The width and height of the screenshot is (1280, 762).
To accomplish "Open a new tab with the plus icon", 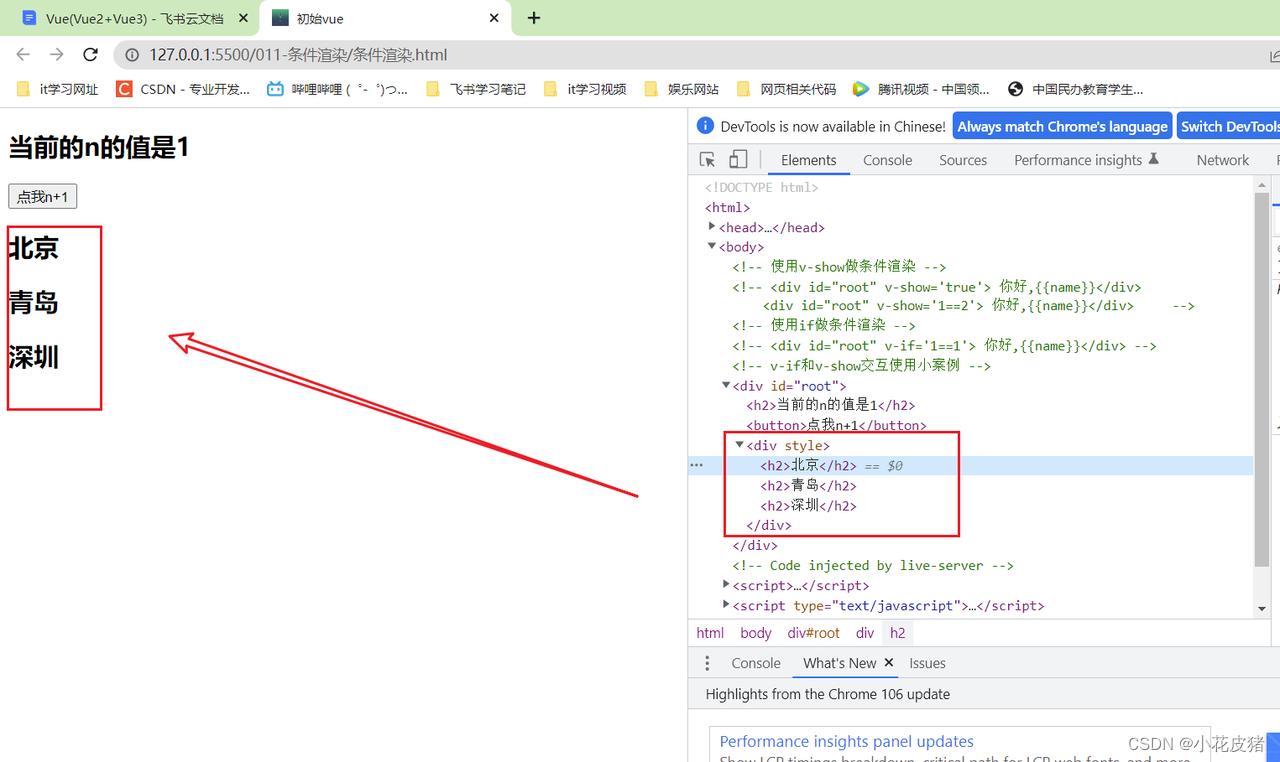I will pyautogui.click(x=534, y=18).
